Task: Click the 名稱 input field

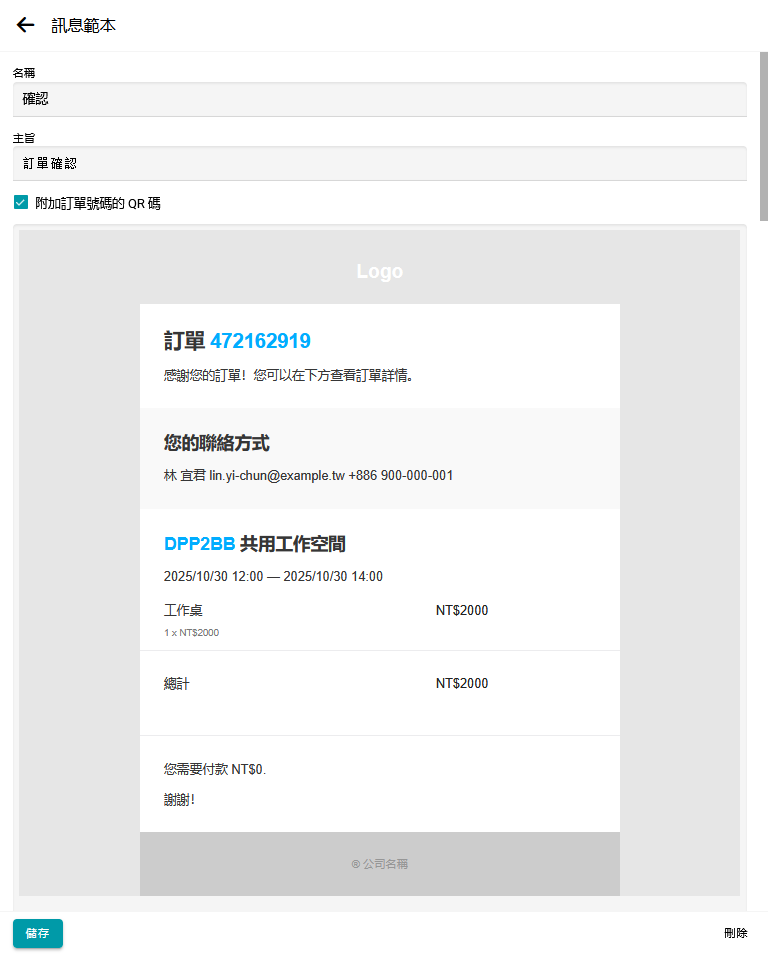Action: pyautogui.click(x=380, y=99)
